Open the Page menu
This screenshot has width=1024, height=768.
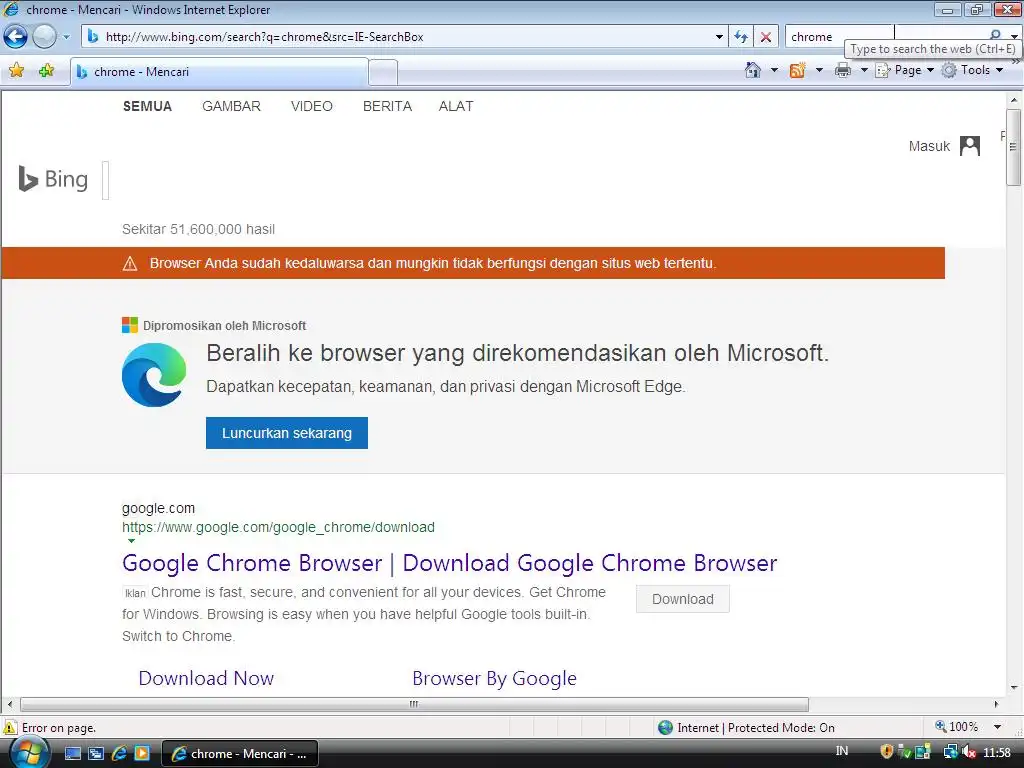pyautogui.click(x=904, y=70)
